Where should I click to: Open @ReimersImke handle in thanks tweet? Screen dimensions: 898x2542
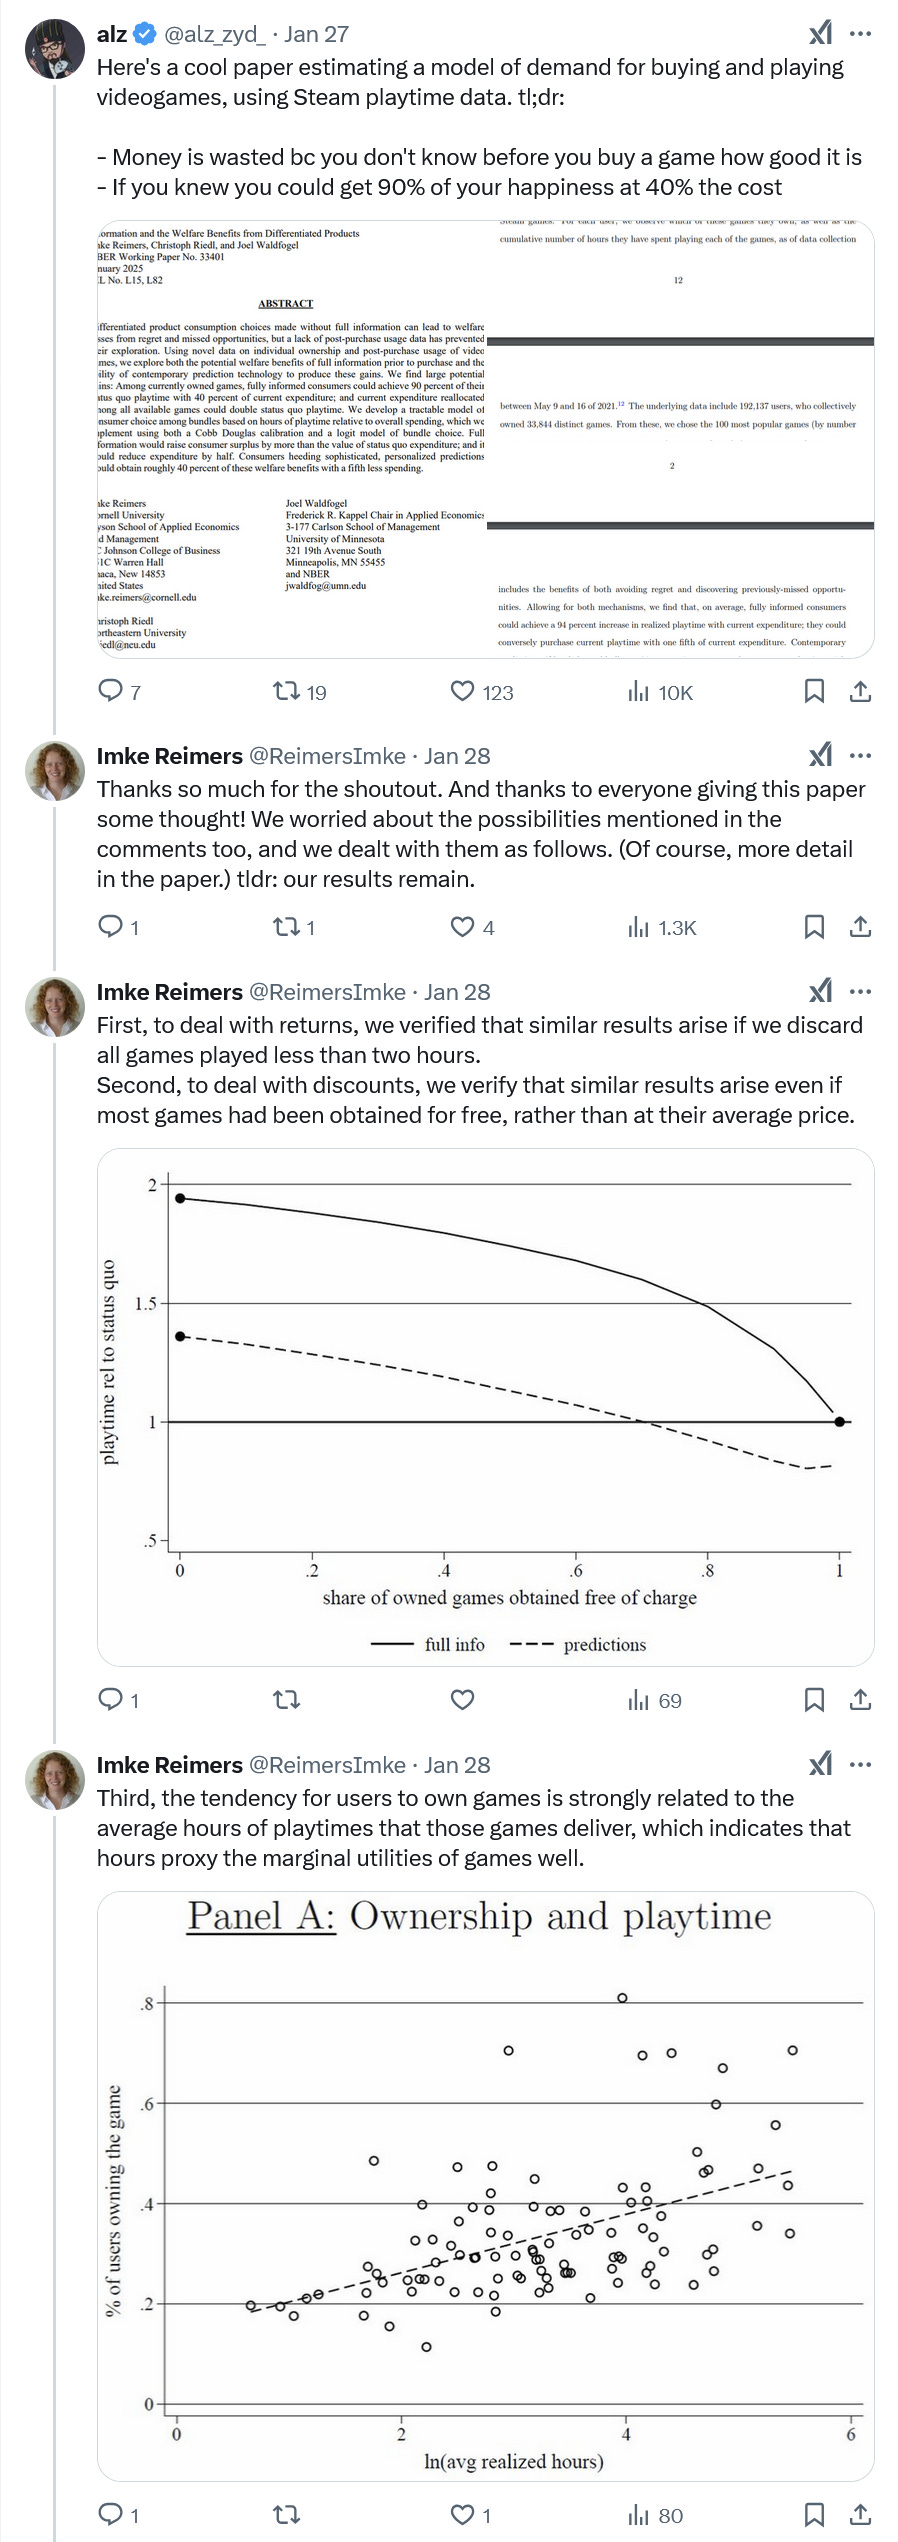(327, 756)
